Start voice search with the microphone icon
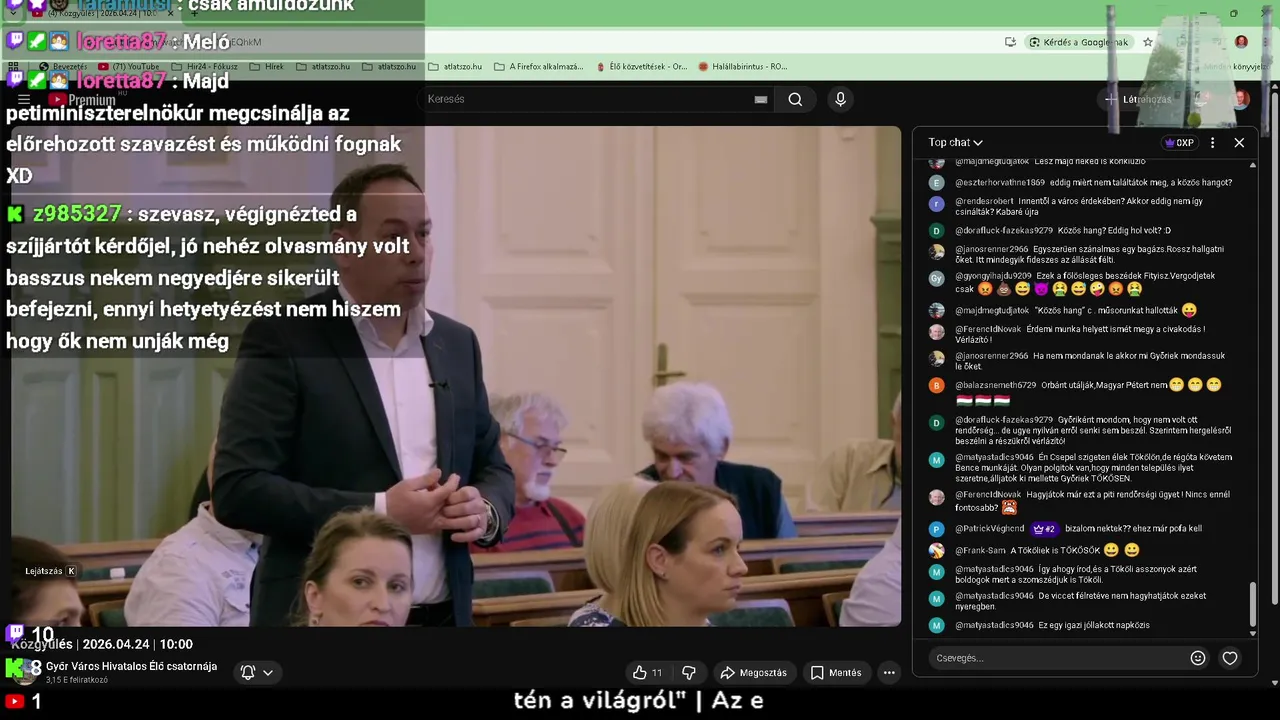 tap(840, 99)
